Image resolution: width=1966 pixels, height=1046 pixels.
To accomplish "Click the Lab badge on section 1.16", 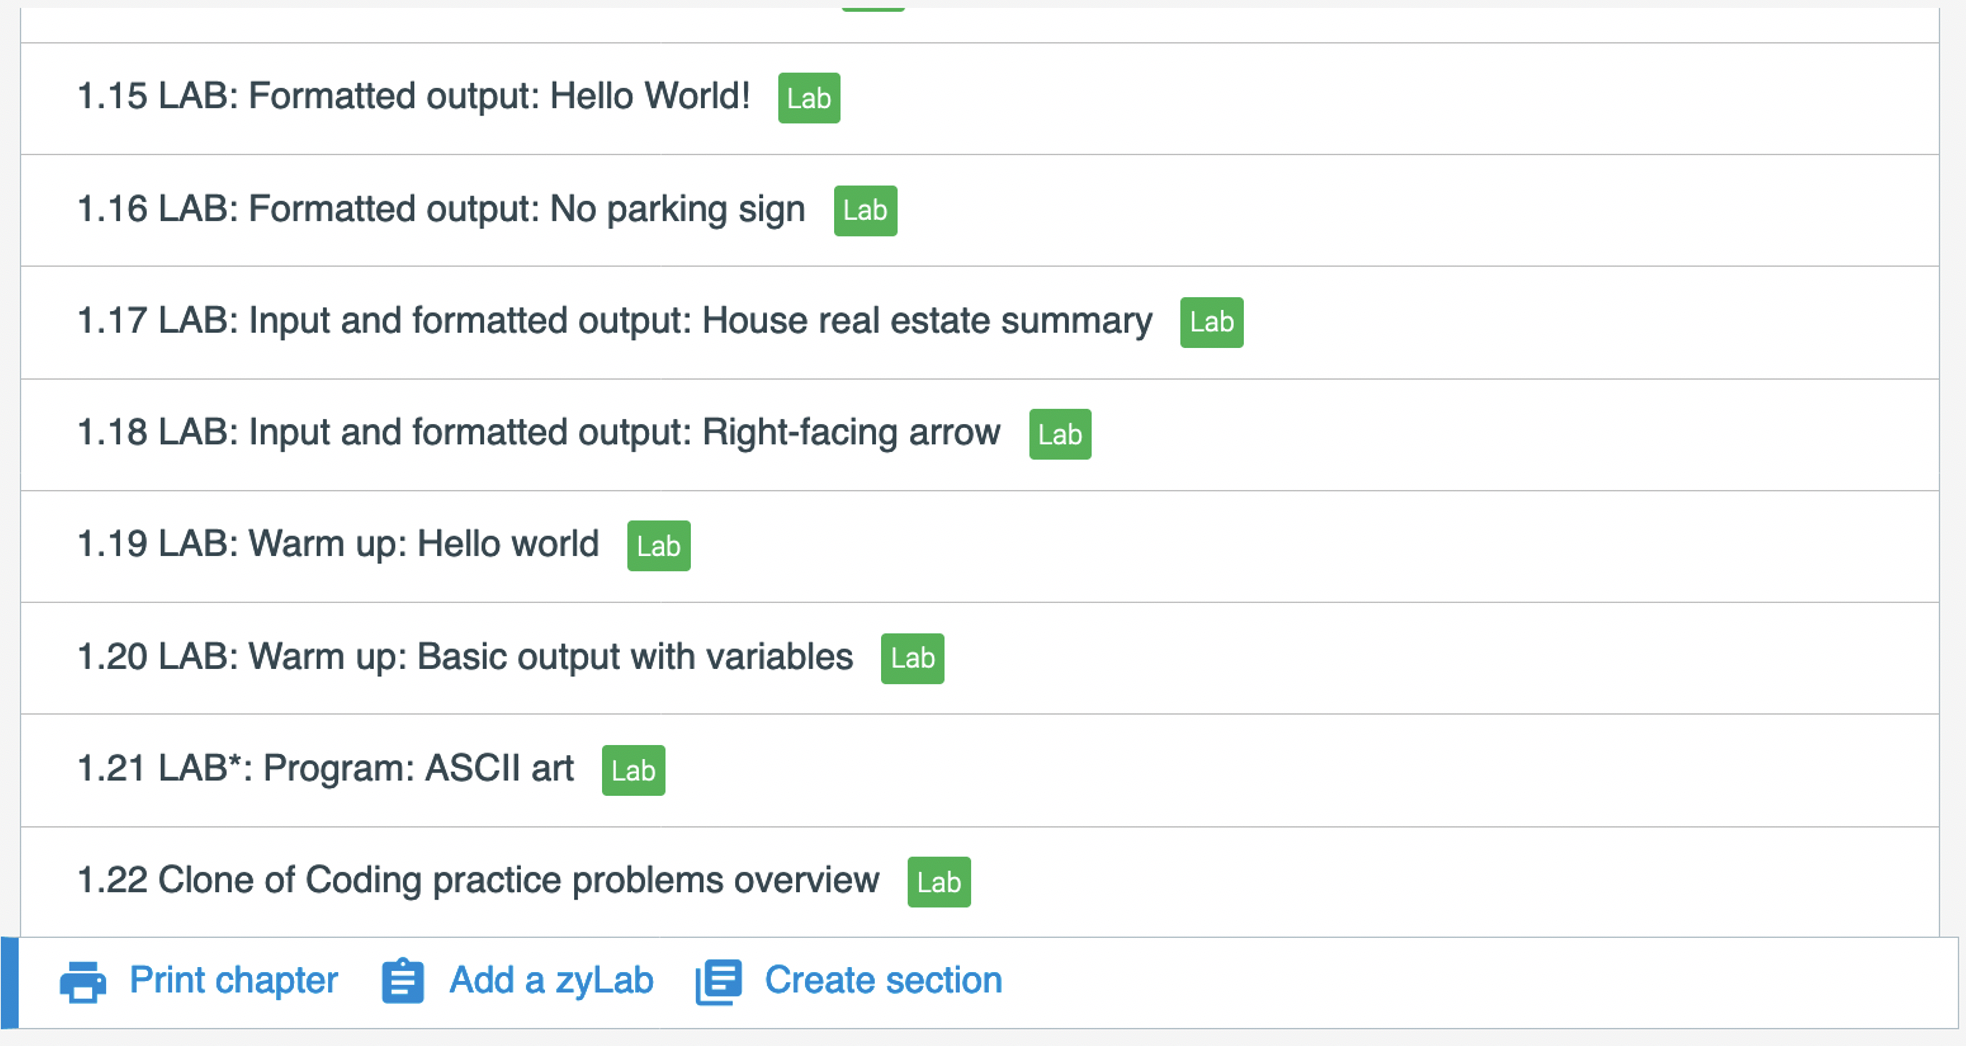I will [865, 210].
